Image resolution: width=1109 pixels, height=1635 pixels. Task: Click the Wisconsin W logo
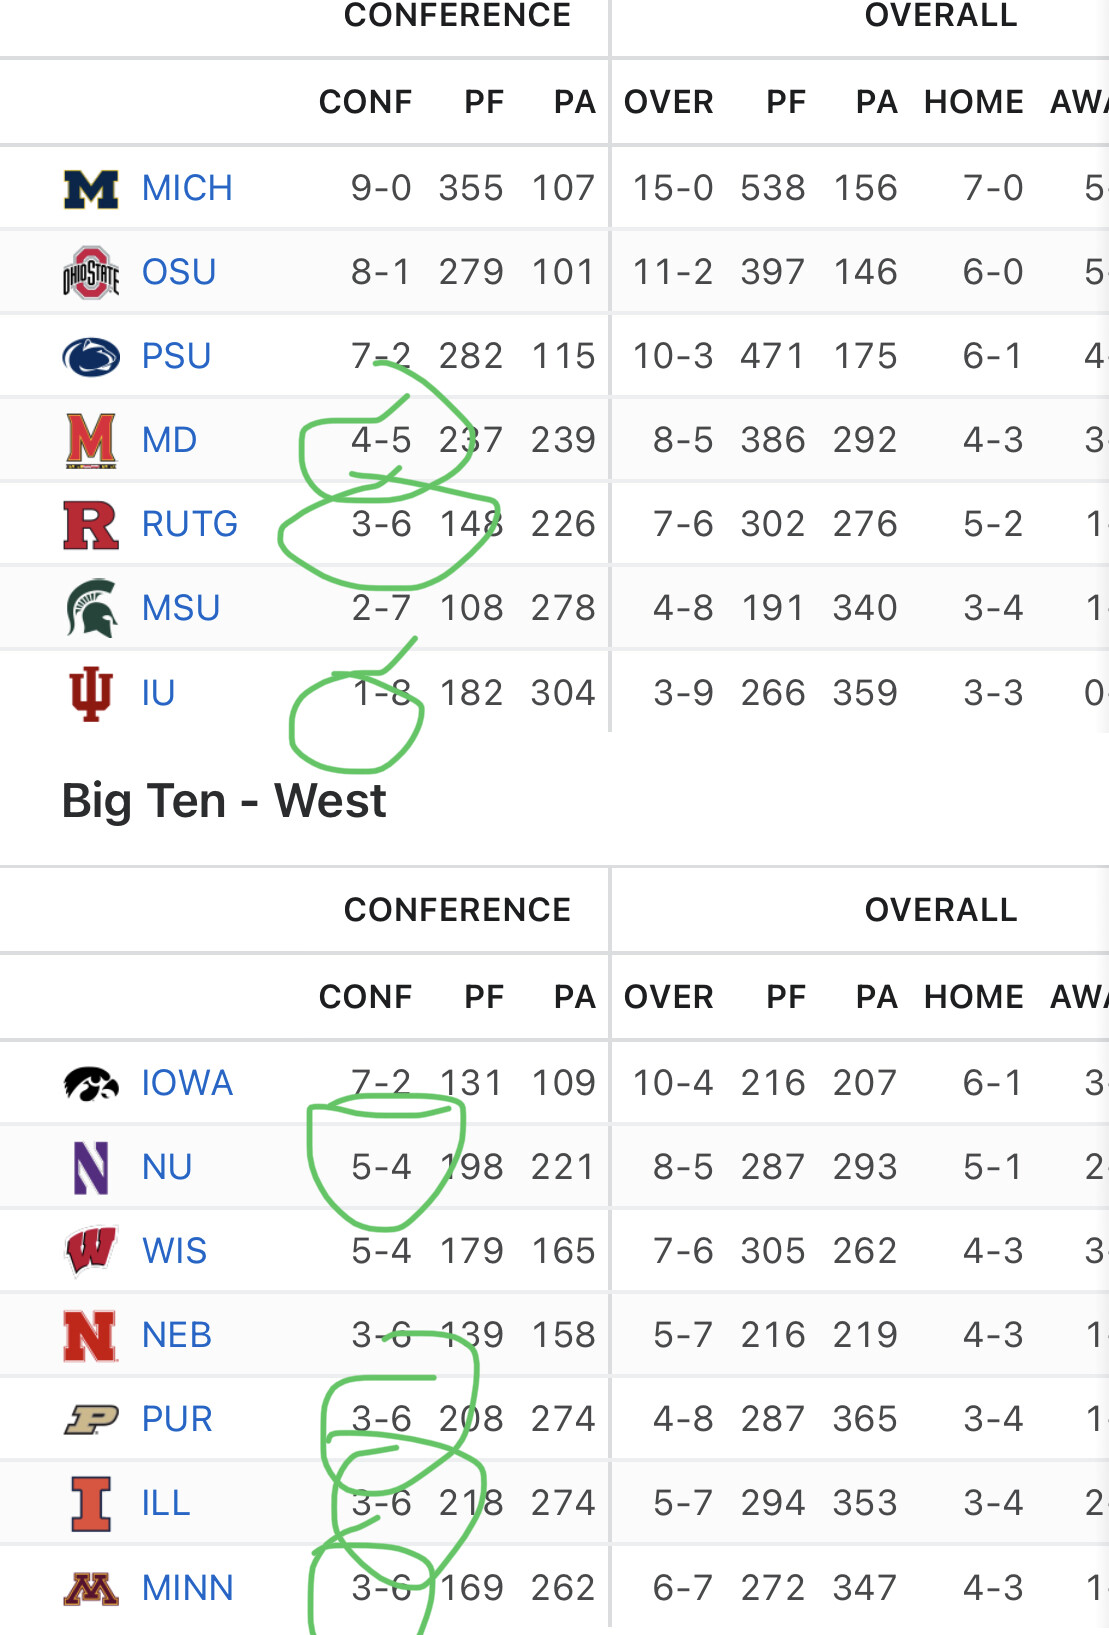(91, 1251)
